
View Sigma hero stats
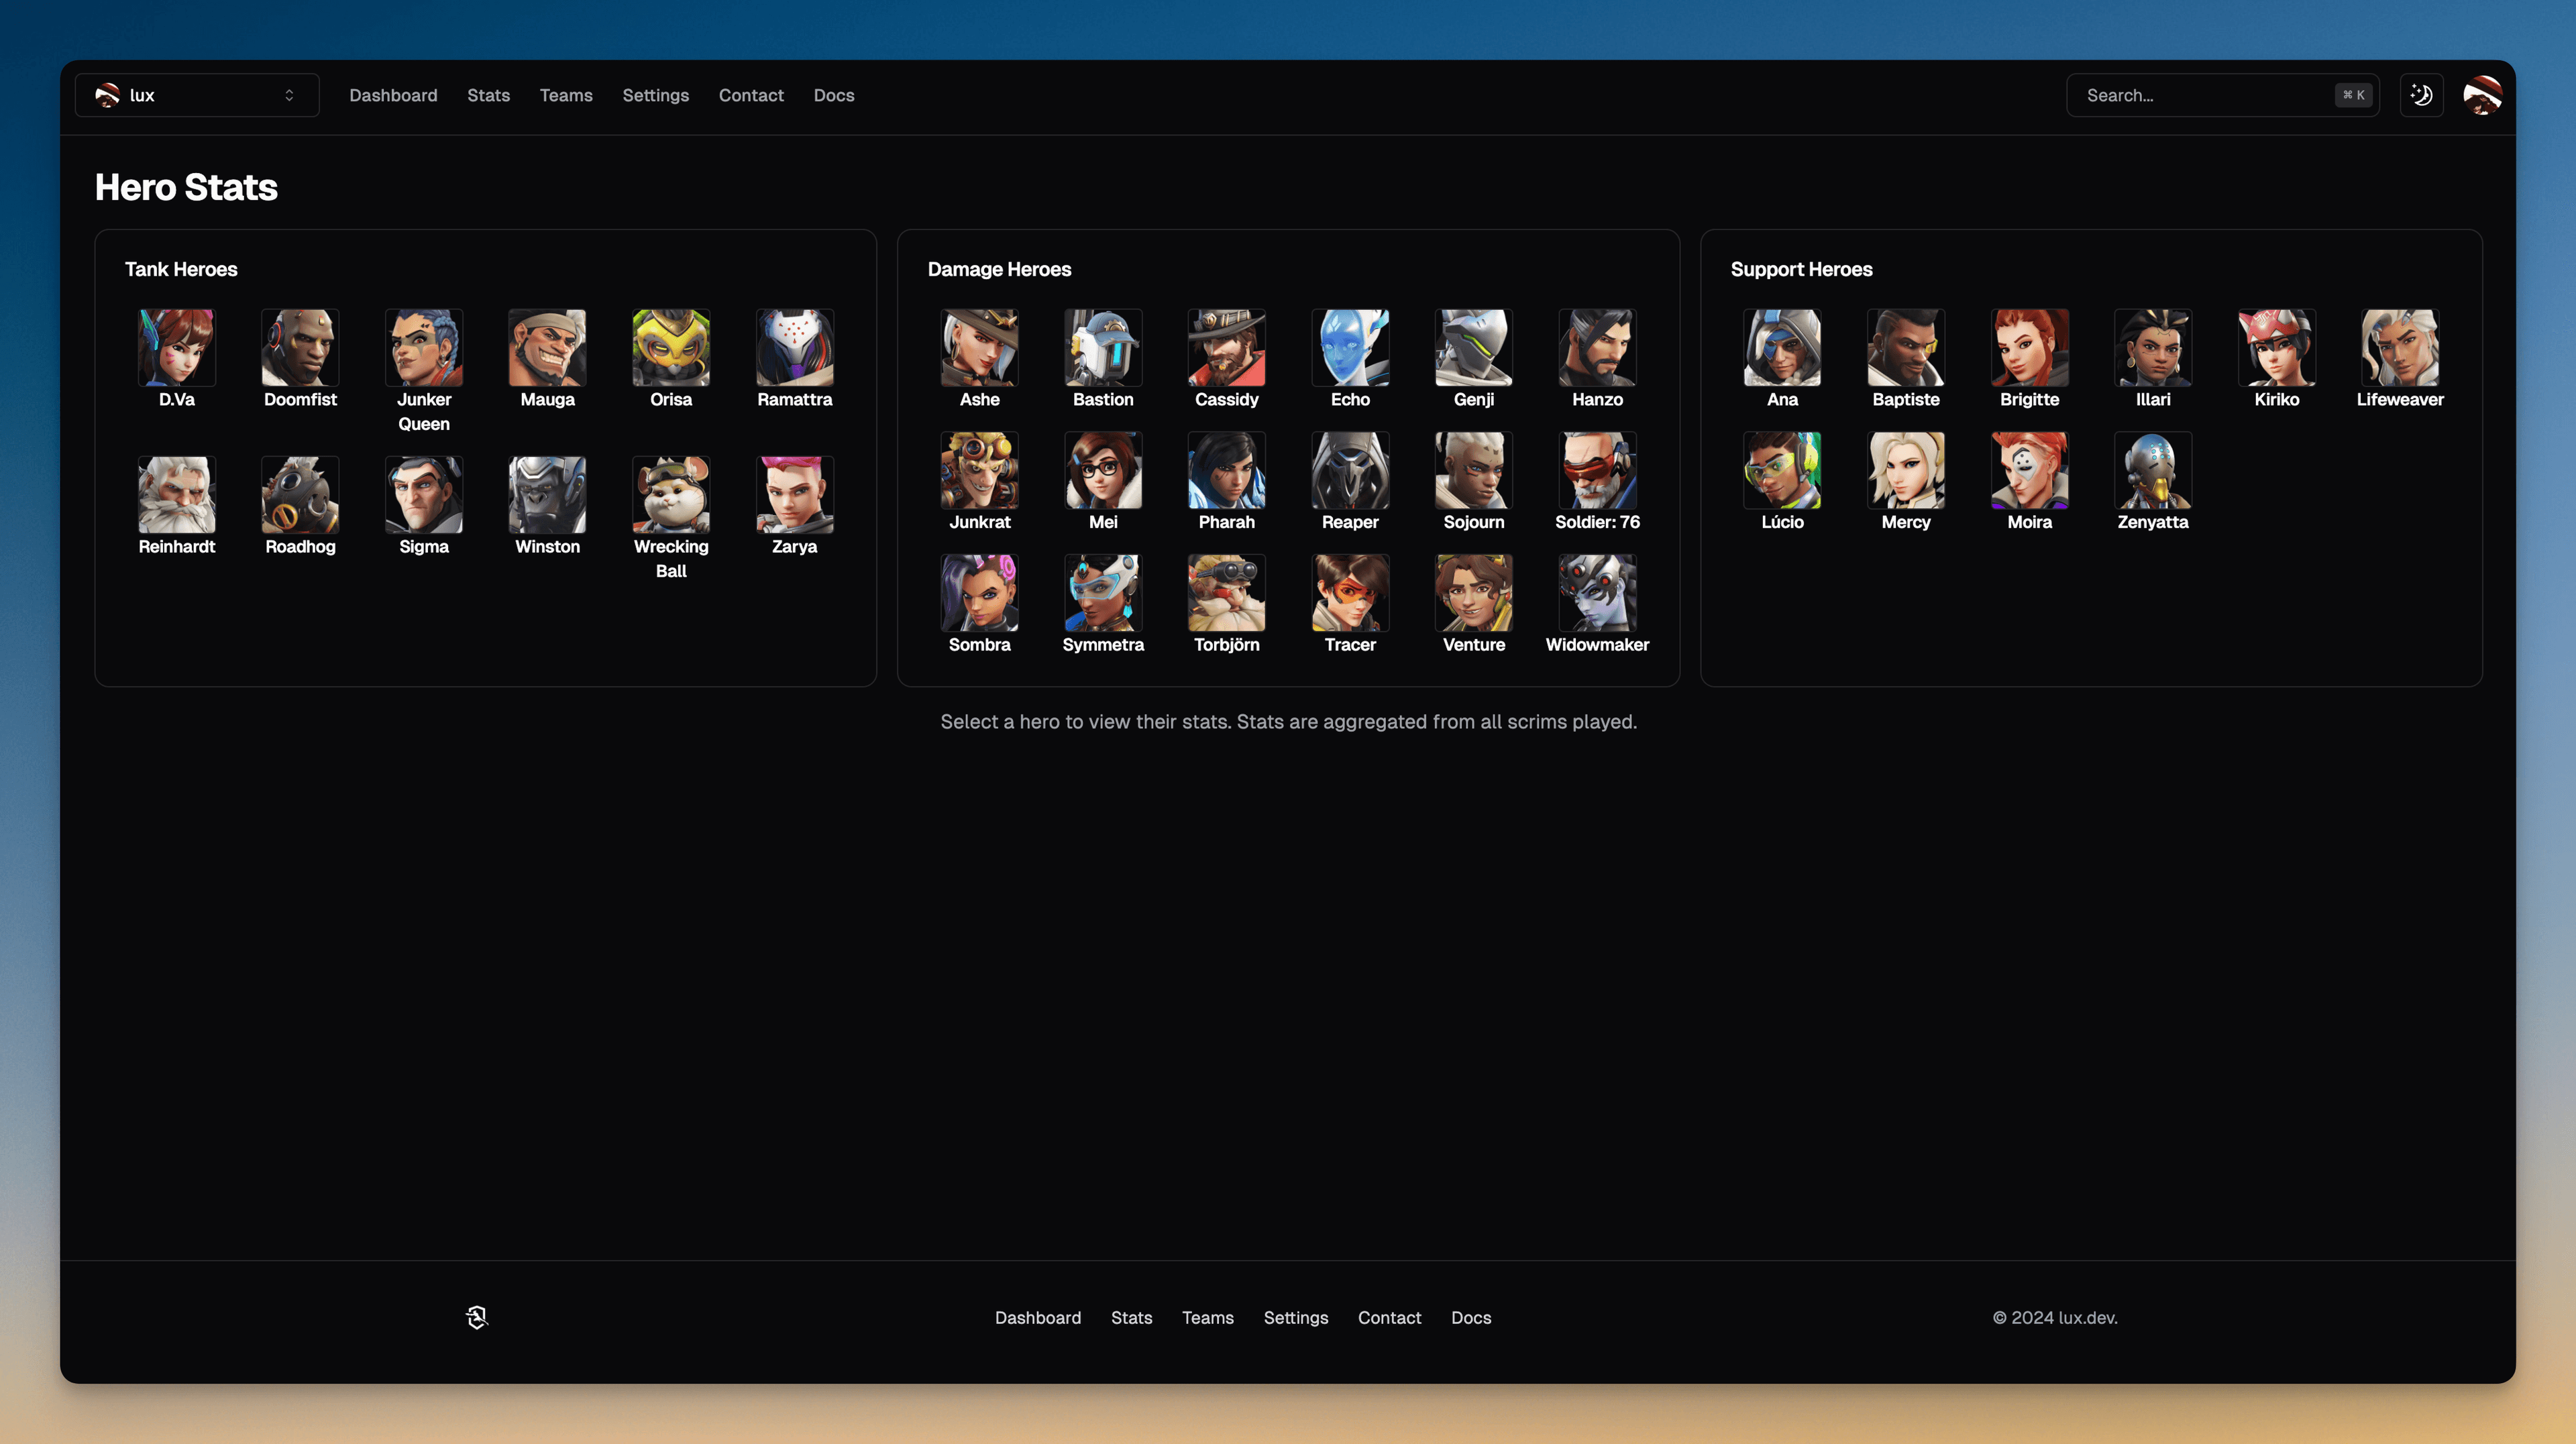(x=424, y=494)
